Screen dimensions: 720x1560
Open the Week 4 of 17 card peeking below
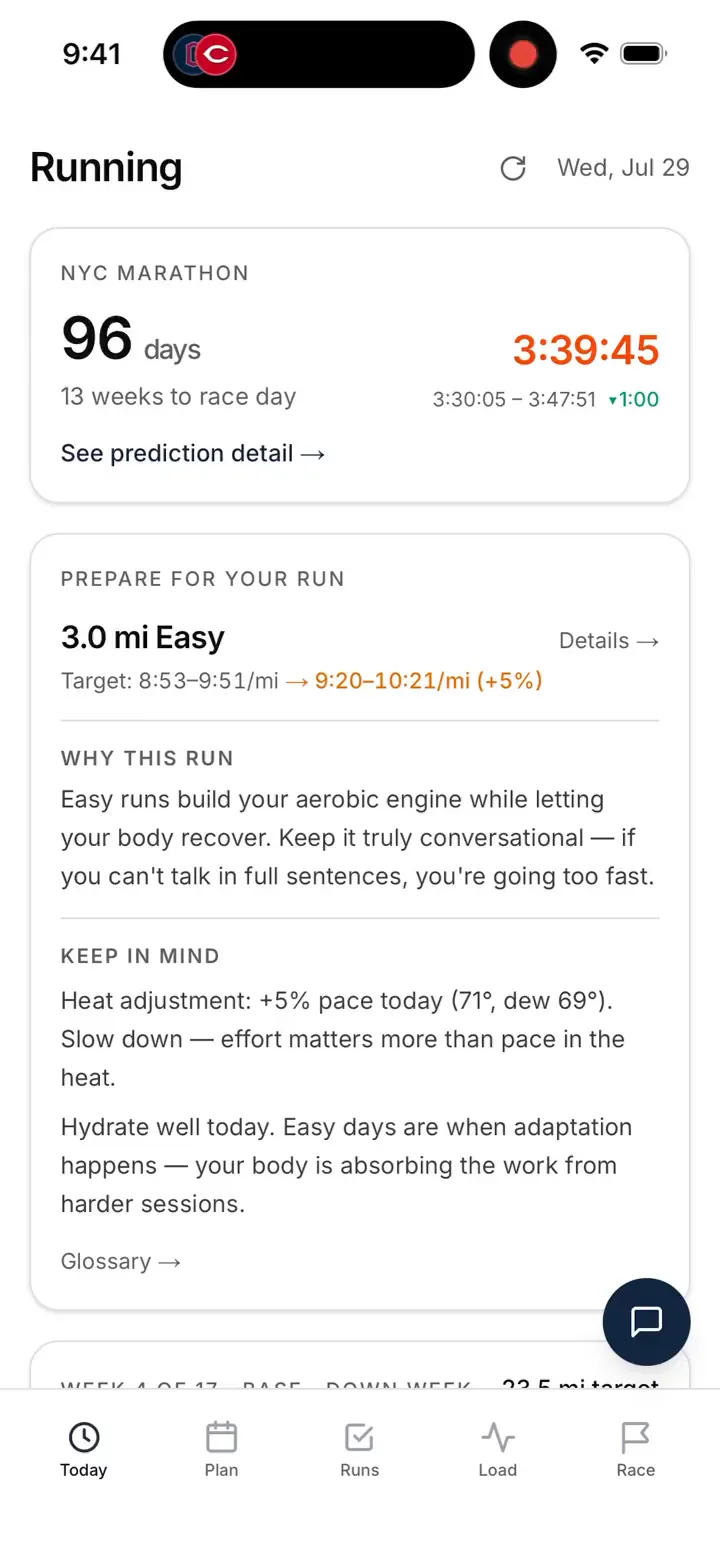click(x=360, y=1365)
